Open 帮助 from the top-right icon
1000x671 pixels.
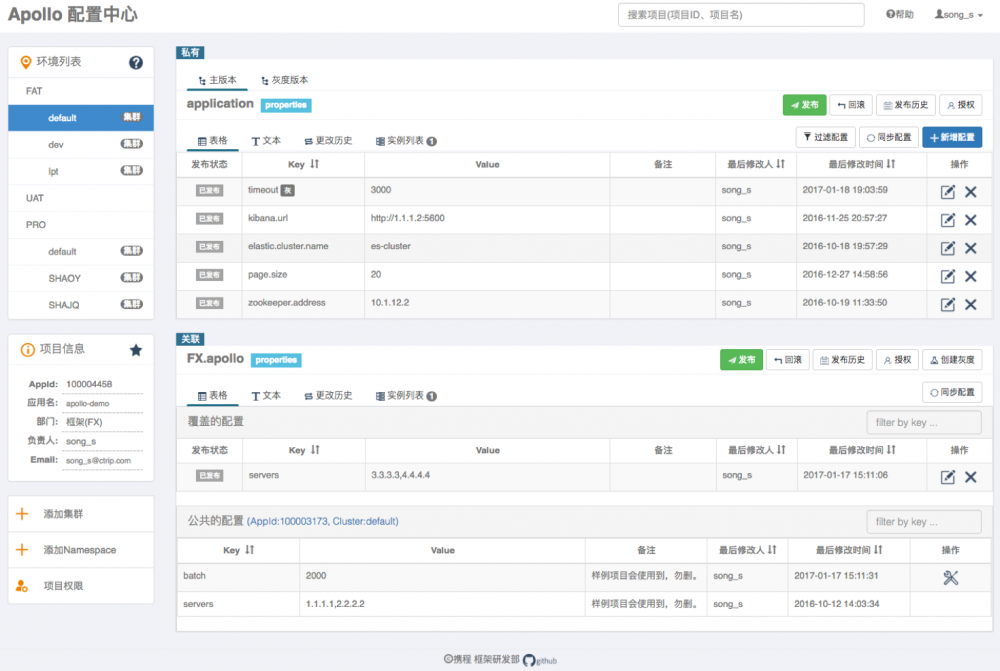[x=900, y=14]
